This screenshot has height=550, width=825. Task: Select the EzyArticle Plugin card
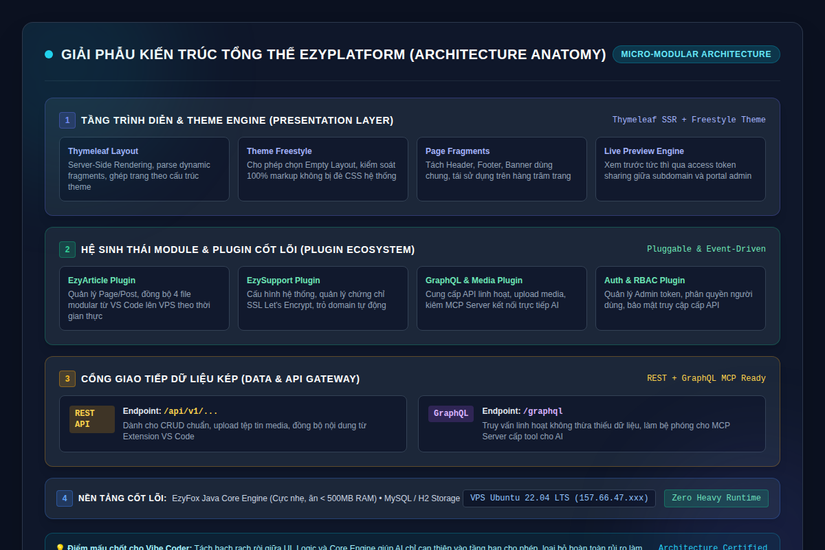(144, 298)
